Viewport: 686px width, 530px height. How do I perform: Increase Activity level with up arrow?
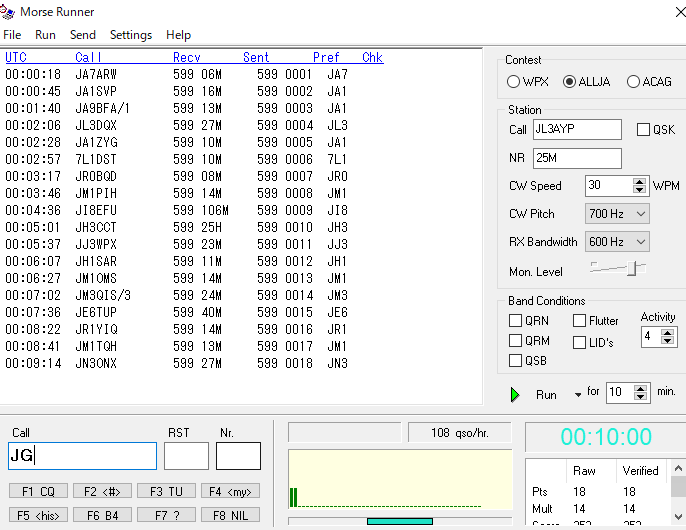click(667, 333)
